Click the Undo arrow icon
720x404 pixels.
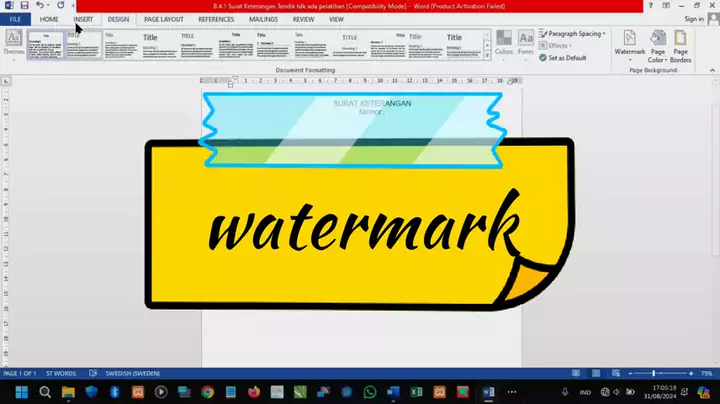[x=39, y=6]
